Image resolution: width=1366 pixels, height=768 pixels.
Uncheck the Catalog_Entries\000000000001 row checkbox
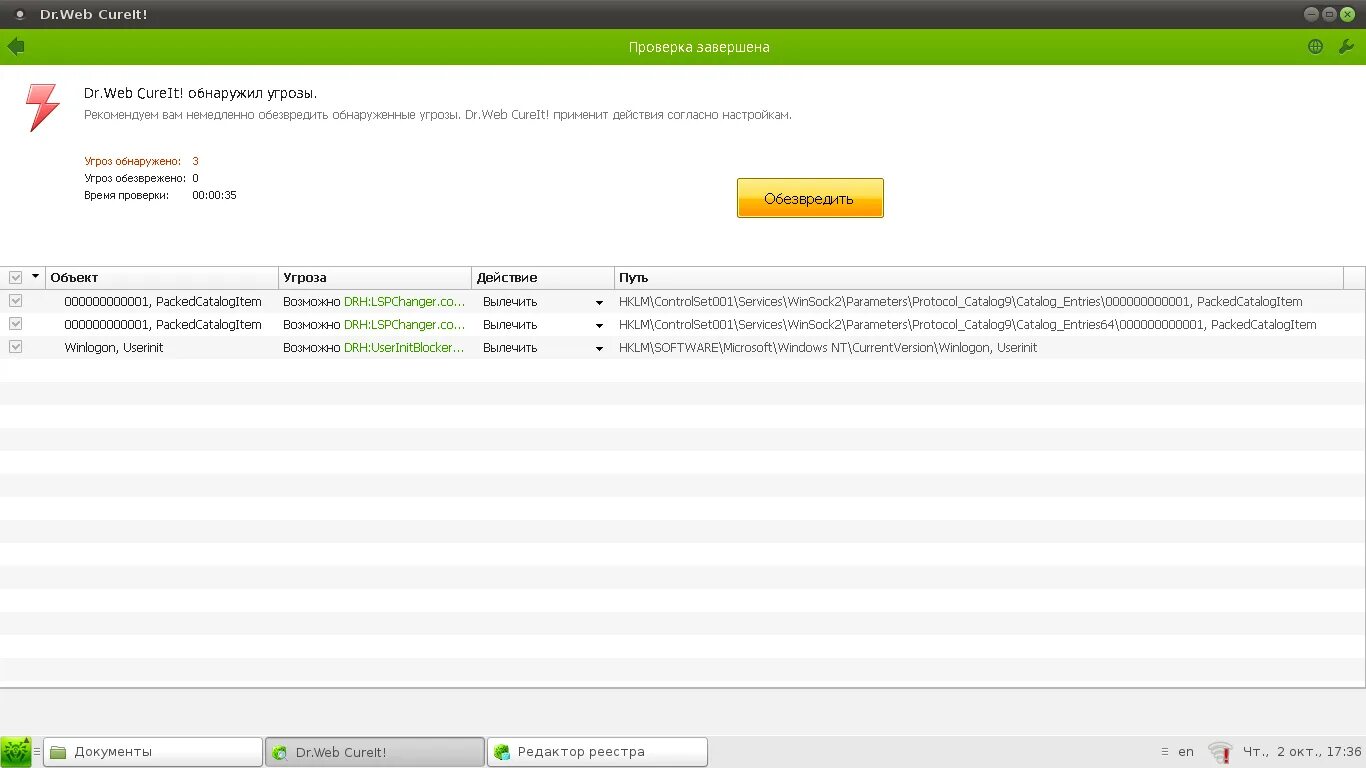[x=15, y=301]
